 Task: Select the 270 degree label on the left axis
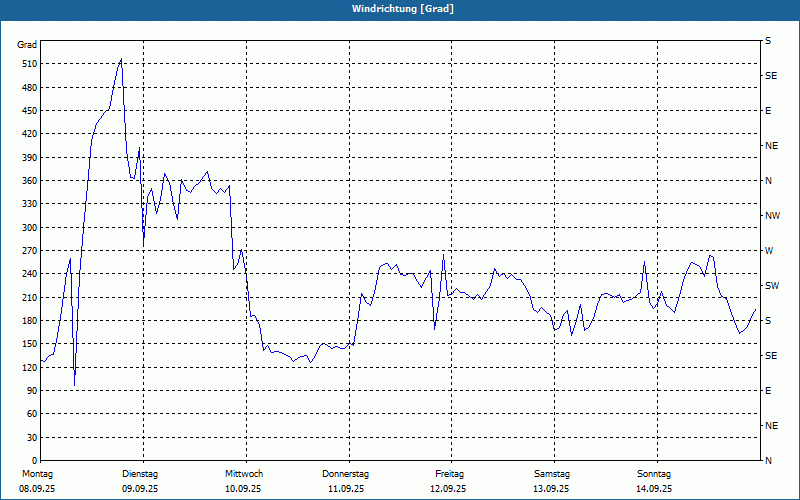tap(28, 251)
